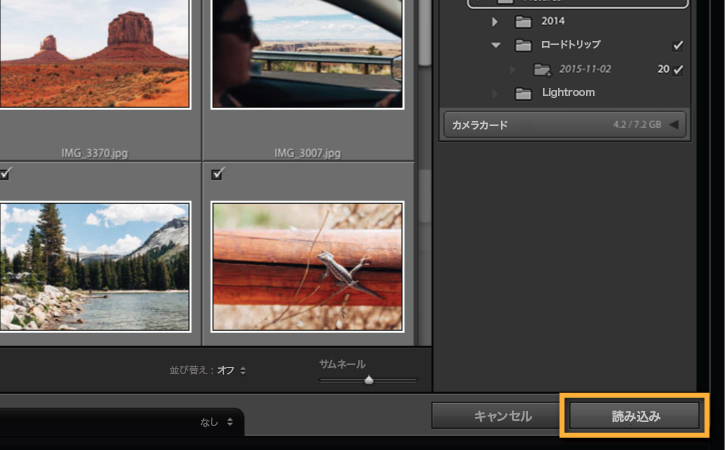Click the IMG_3007.jpg file name
725x450 pixels.
coord(307,153)
